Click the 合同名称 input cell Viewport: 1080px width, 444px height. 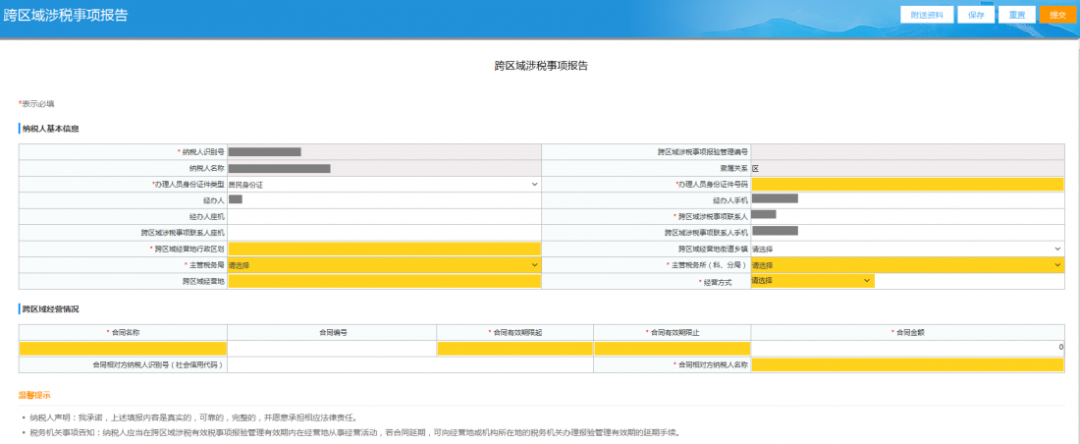(x=122, y=348)
